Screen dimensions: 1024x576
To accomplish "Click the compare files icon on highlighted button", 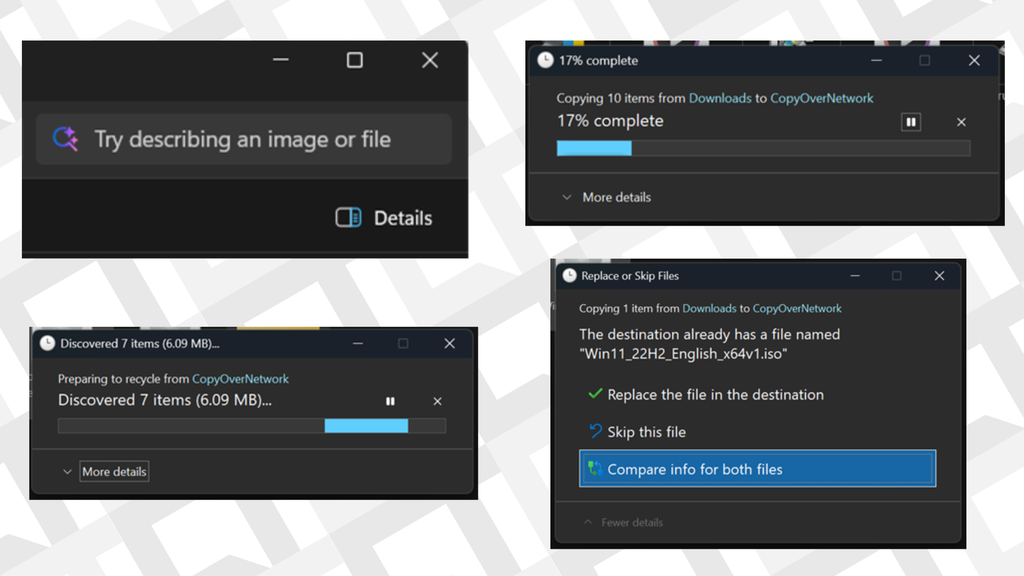I will coord(595,468).
